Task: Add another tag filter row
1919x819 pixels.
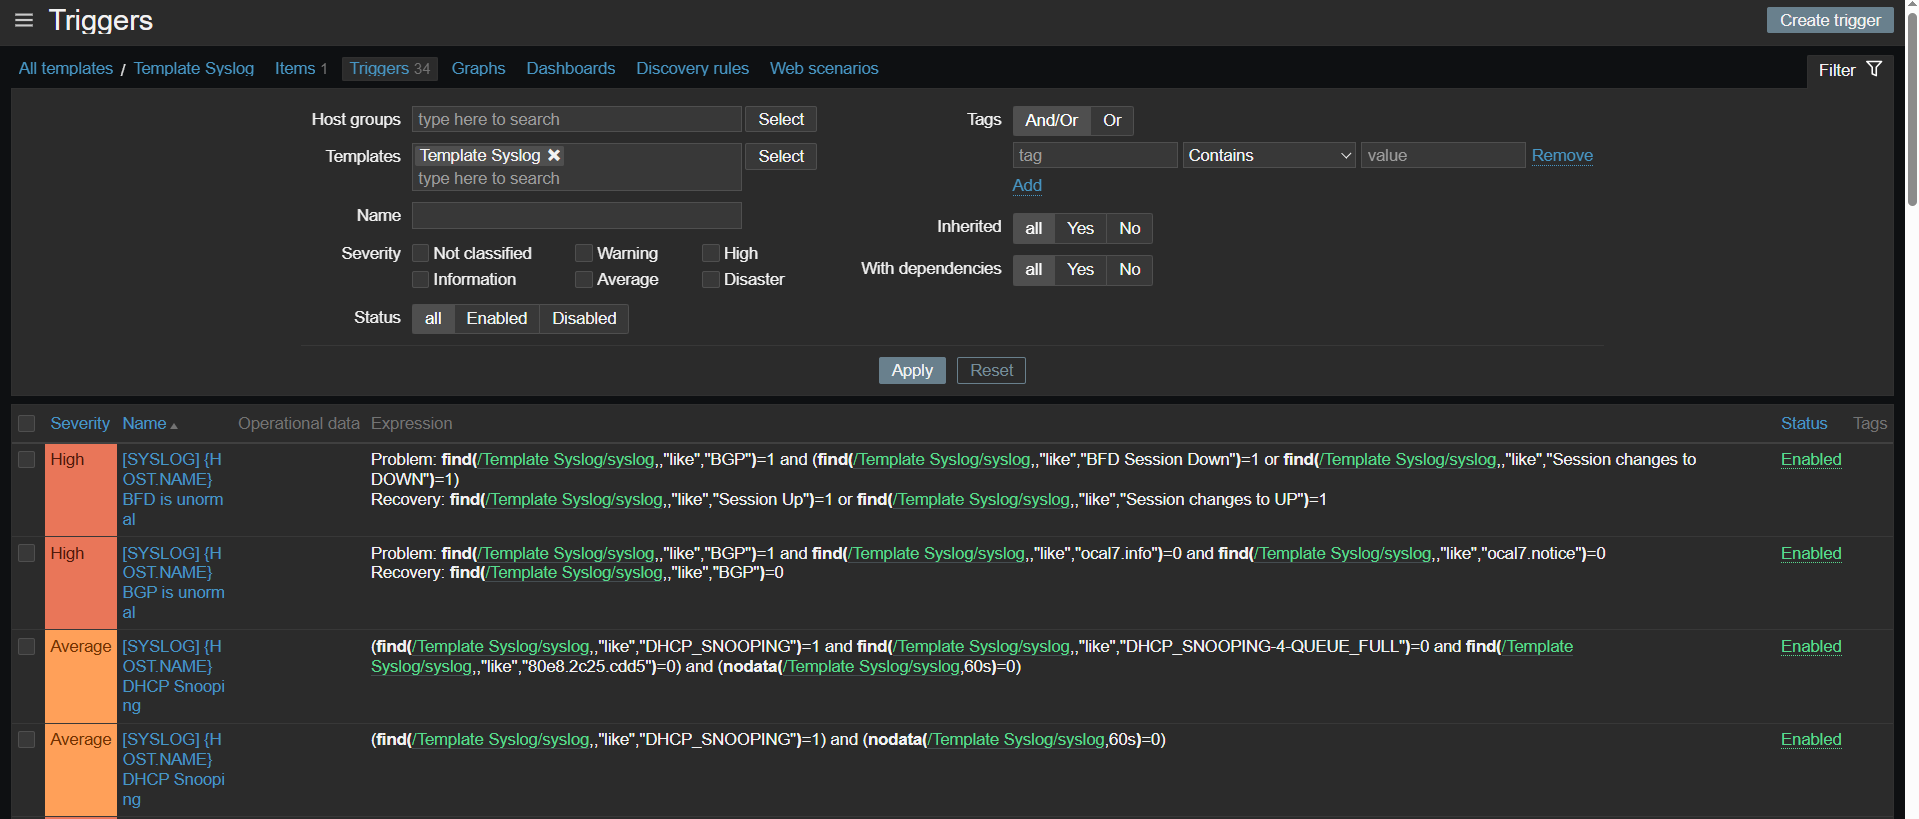Action: [x=1027, y=185]
